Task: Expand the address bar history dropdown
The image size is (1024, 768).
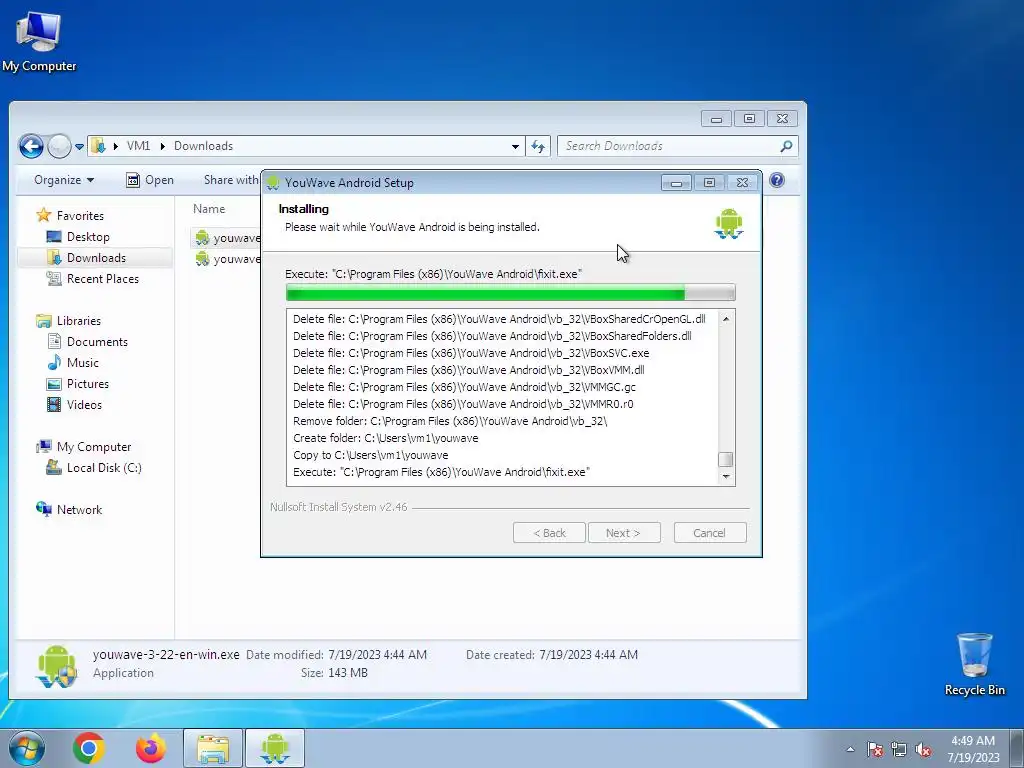Action: pyautogui.click(x=515, y=146)
